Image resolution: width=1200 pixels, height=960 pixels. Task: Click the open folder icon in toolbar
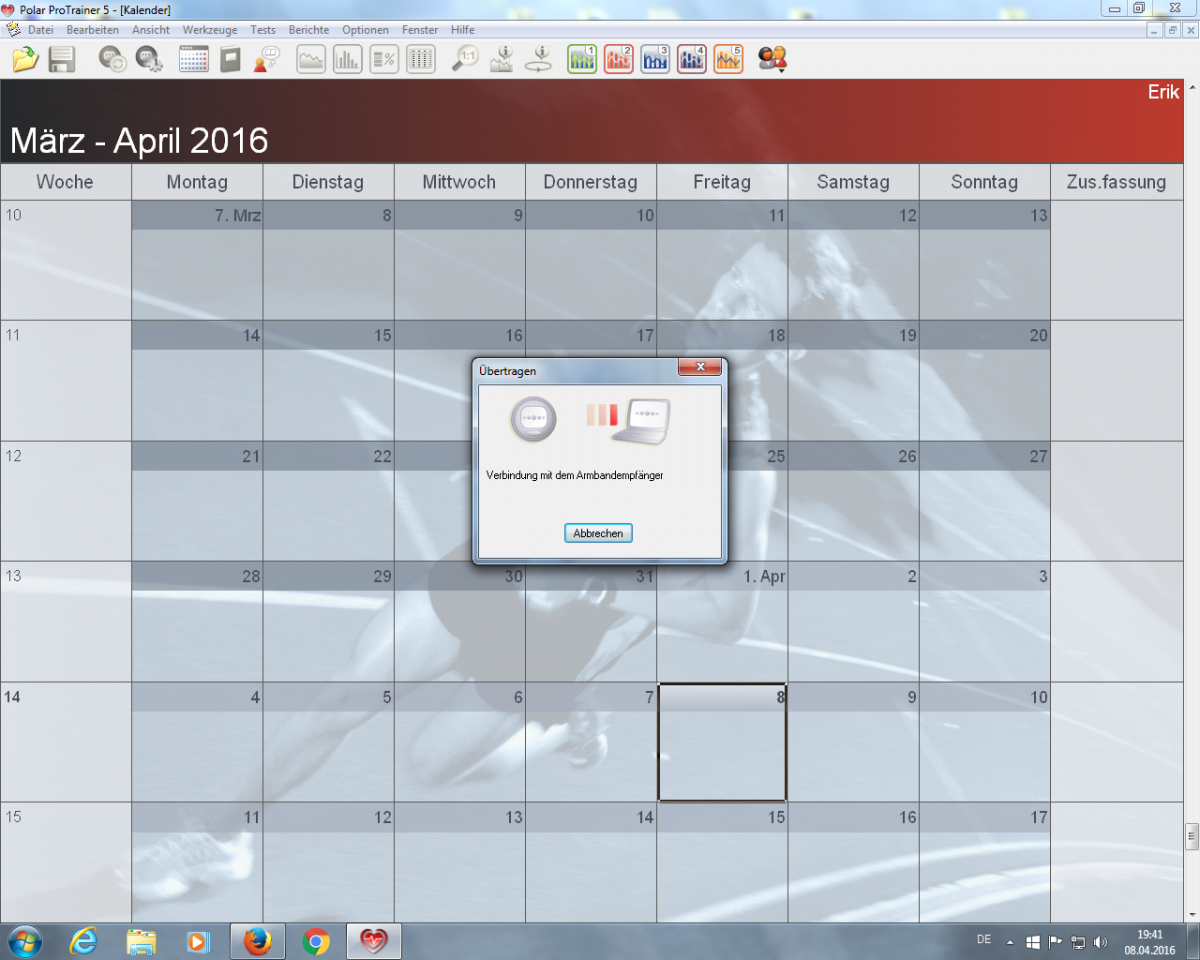click(25, 60)
